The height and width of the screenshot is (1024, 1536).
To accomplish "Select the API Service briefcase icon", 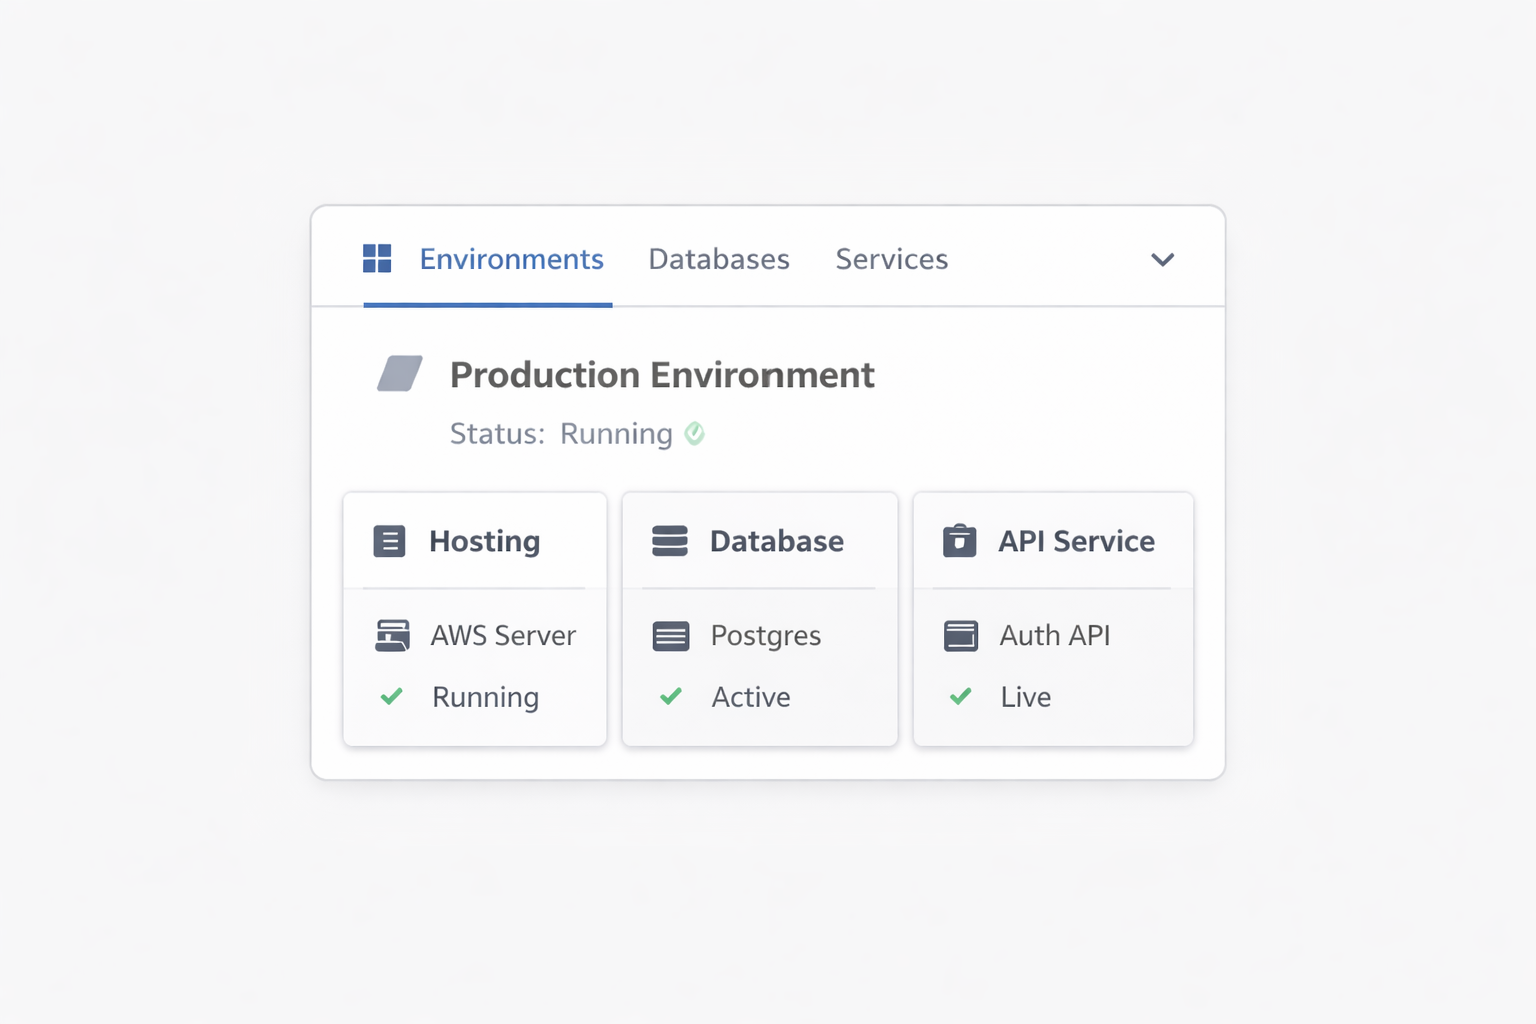I will pos(959,540).
